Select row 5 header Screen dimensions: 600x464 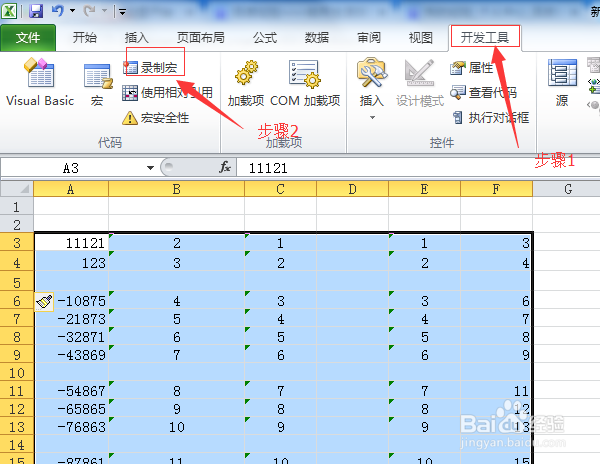(16, 283)
